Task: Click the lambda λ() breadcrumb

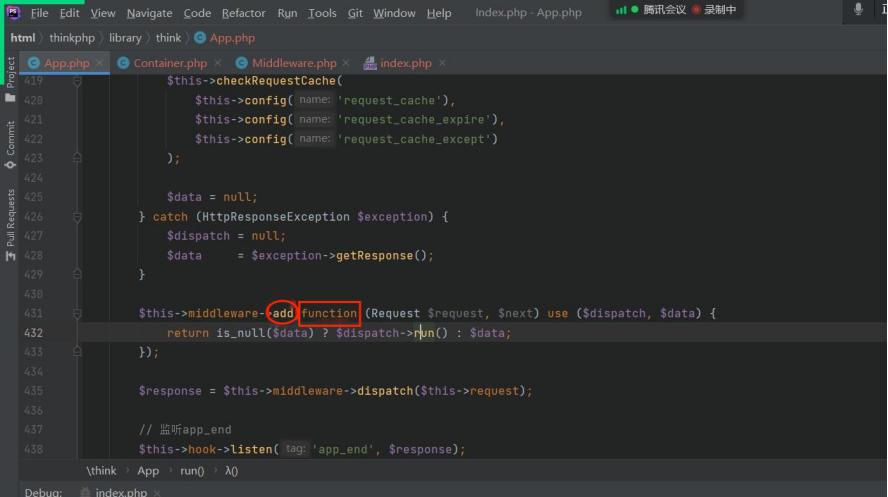Action: click(x=231, y=471)
